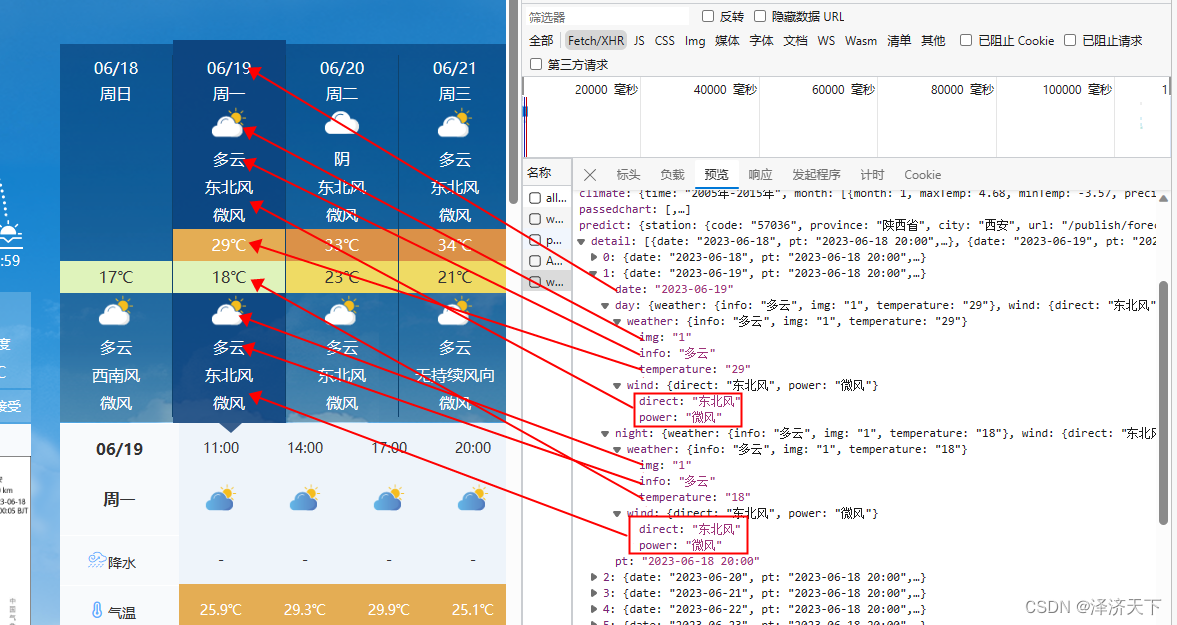The height and width of the screenshot is (625, 1177).
Task: Select the 06/18 周日 forecast column
Action: (116, 233)
